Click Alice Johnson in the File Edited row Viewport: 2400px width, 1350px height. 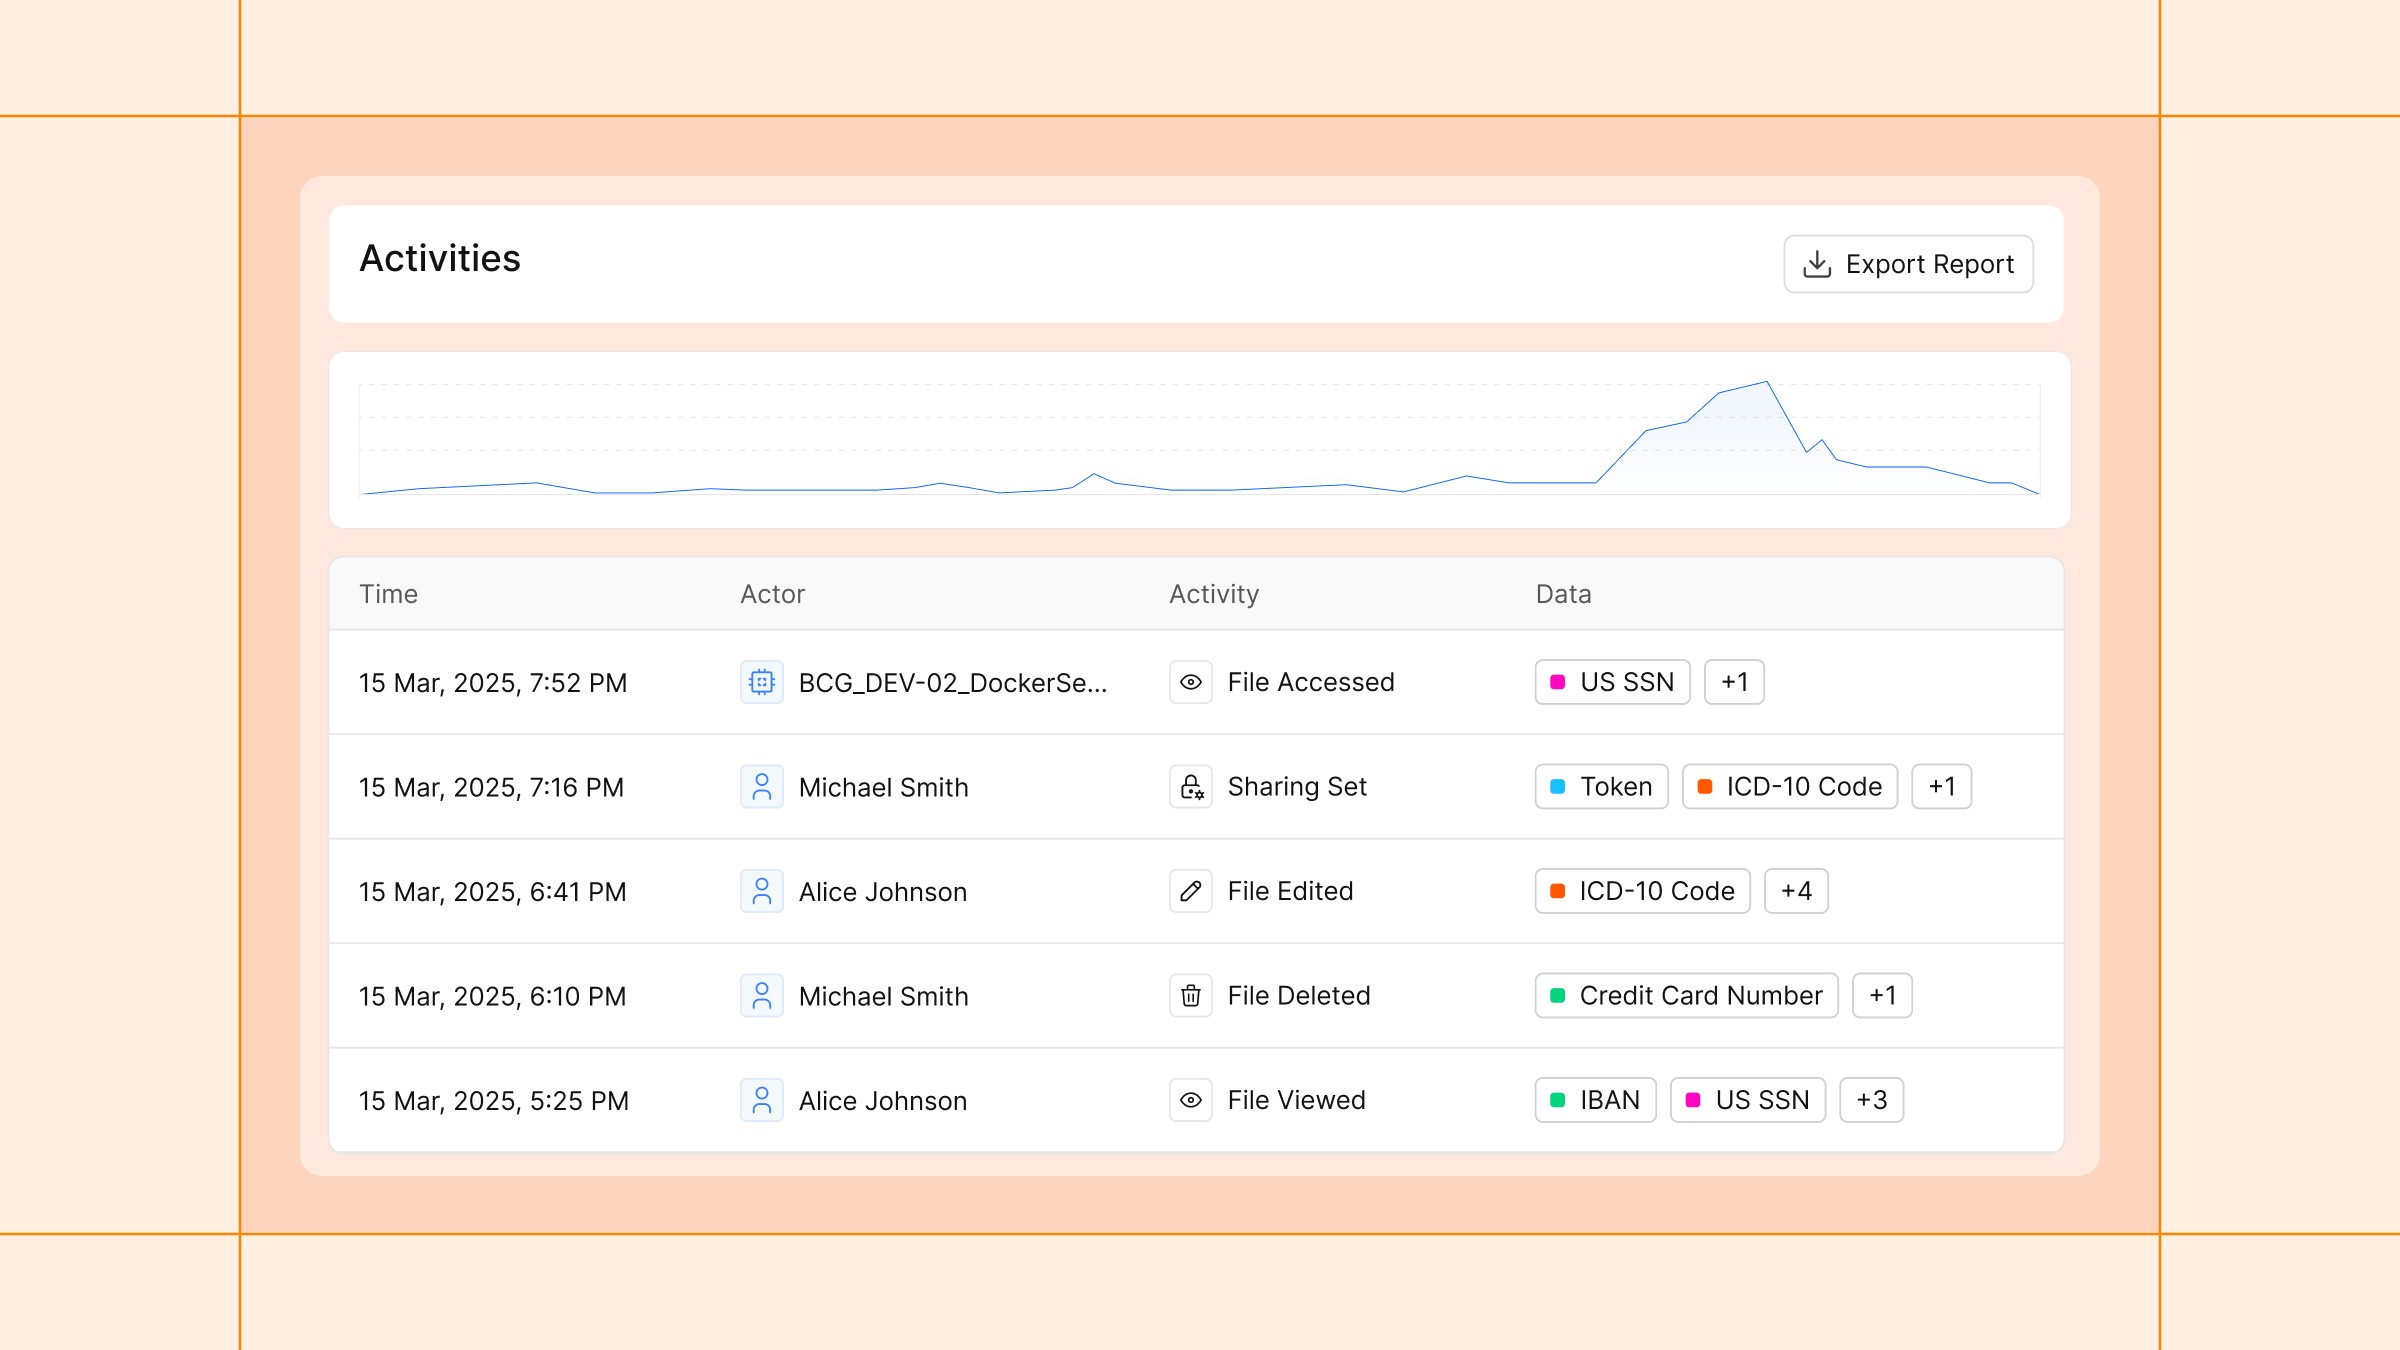coord(883,892)
